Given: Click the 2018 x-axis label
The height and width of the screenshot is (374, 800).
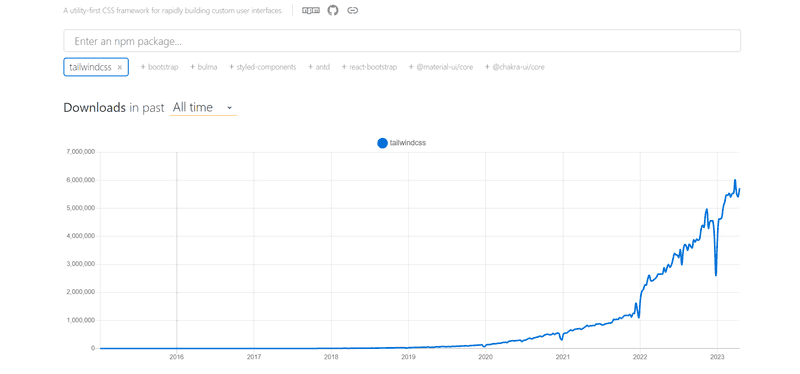Looking at the screenshot, I should tap(331, 357).
